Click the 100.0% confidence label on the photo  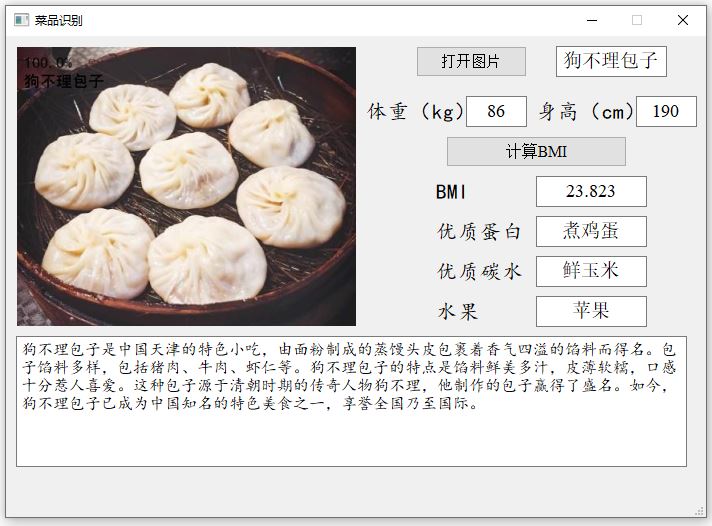pyautogui.click(x=48, y=62)
